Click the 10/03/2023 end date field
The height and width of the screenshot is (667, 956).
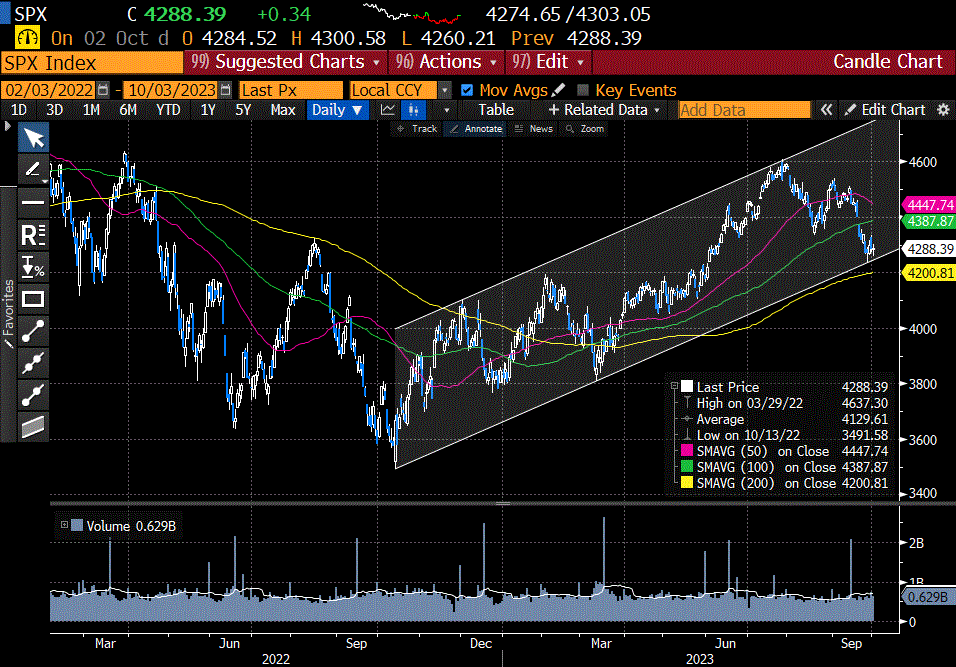coord(171,90)
